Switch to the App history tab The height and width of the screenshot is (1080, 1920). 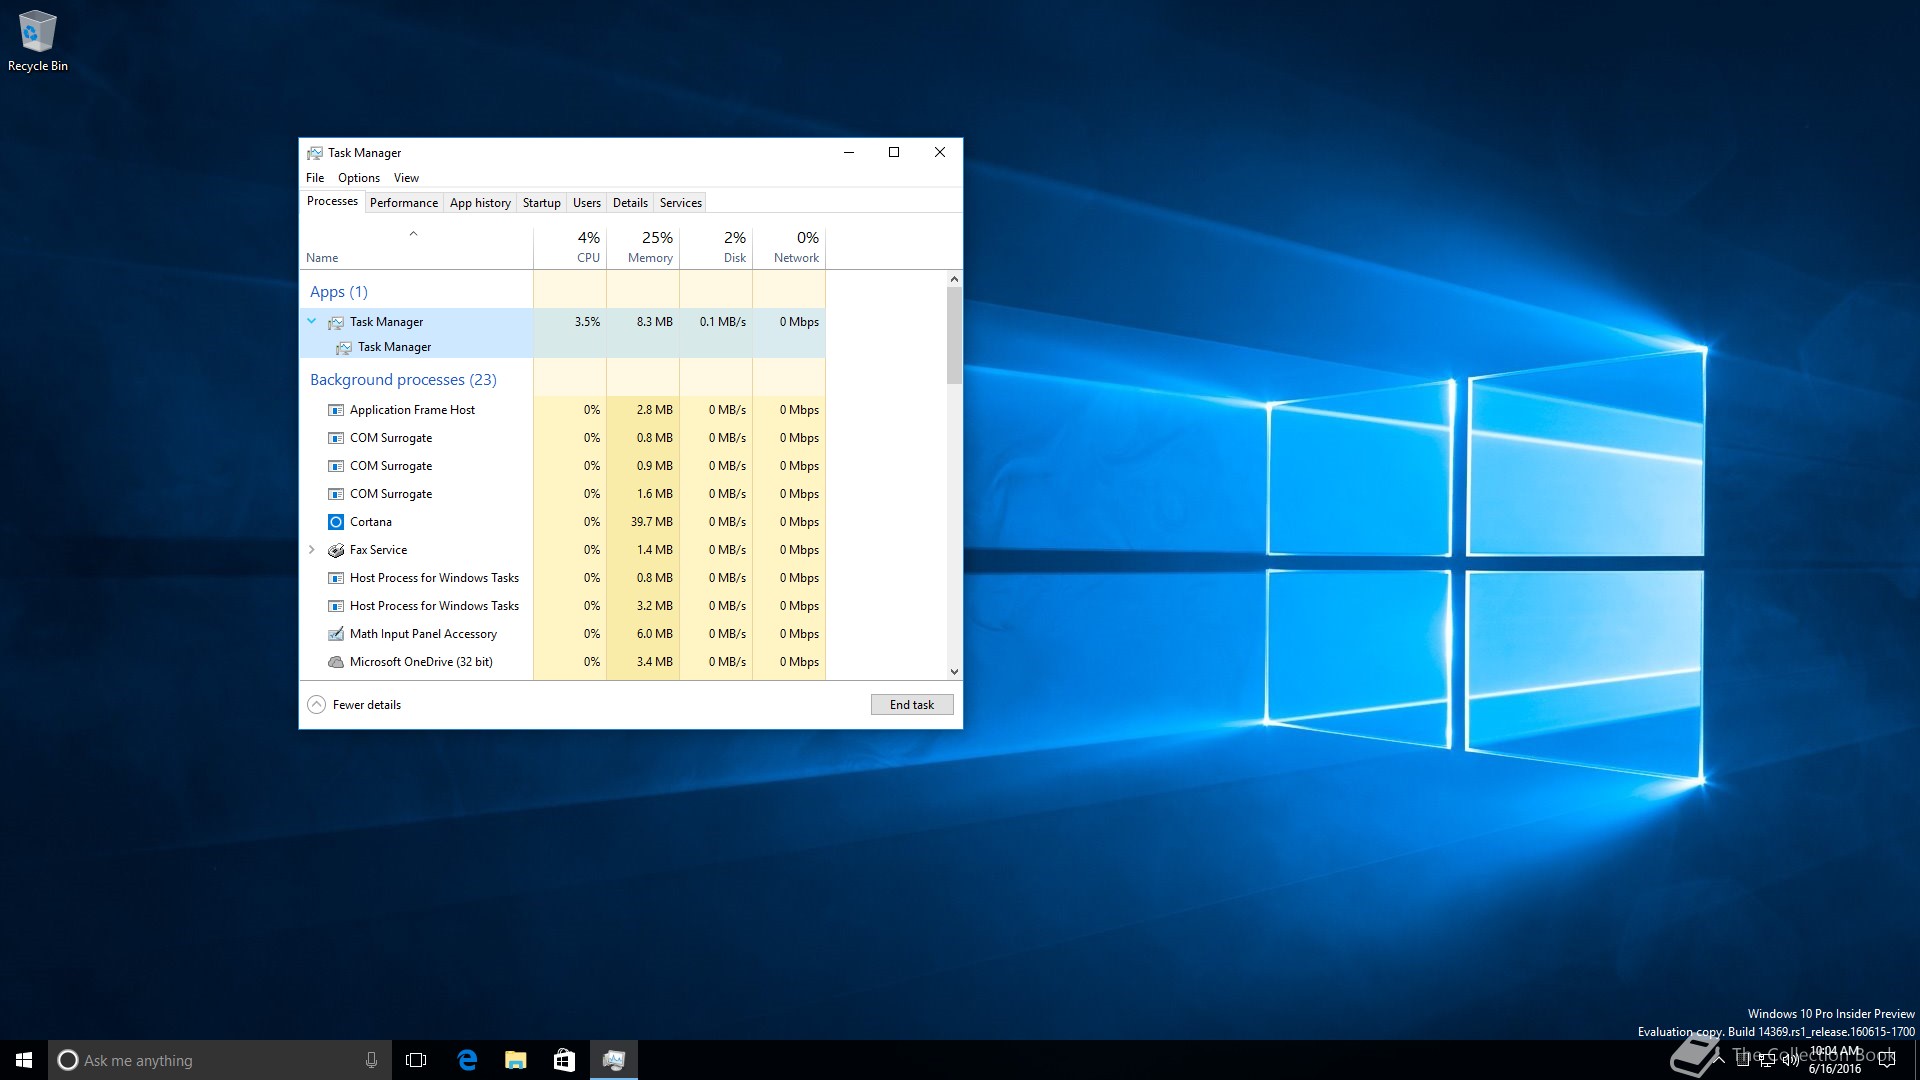point(480,203)
